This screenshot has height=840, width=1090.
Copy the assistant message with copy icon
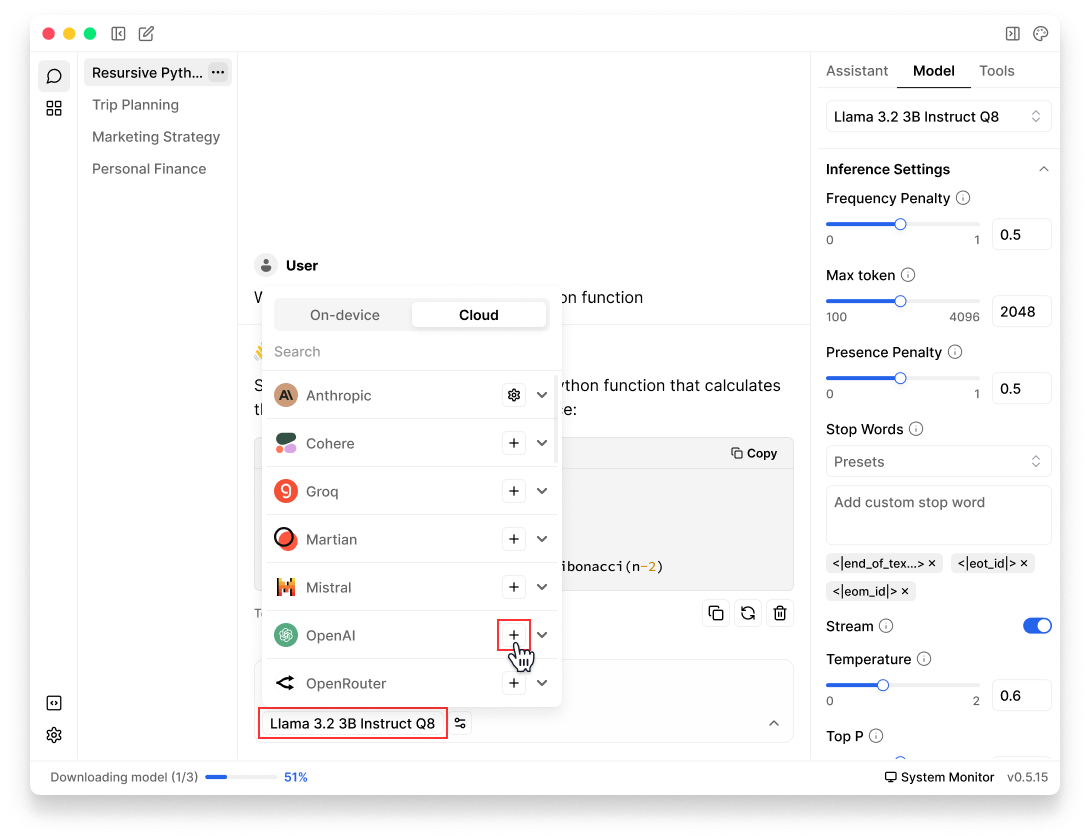point(716,613)
